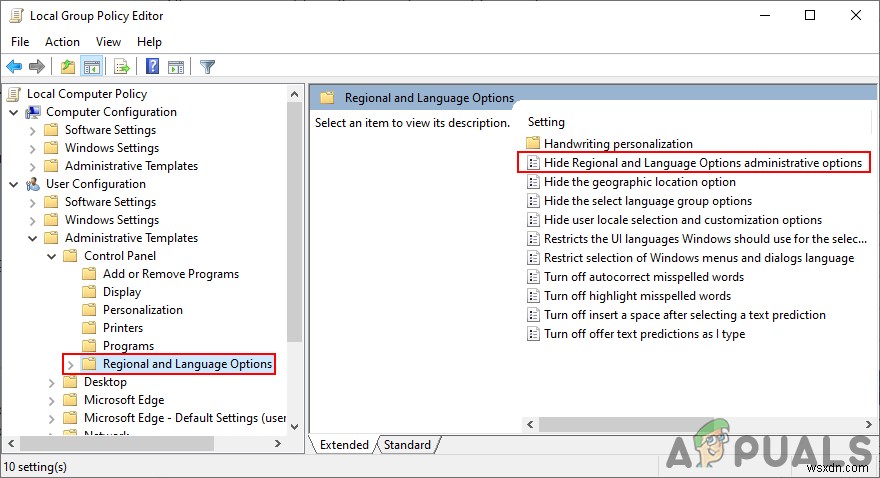Toggle Show/Hide Action Pane toolbar icon

pyautogui.click(x=176, y=67)
